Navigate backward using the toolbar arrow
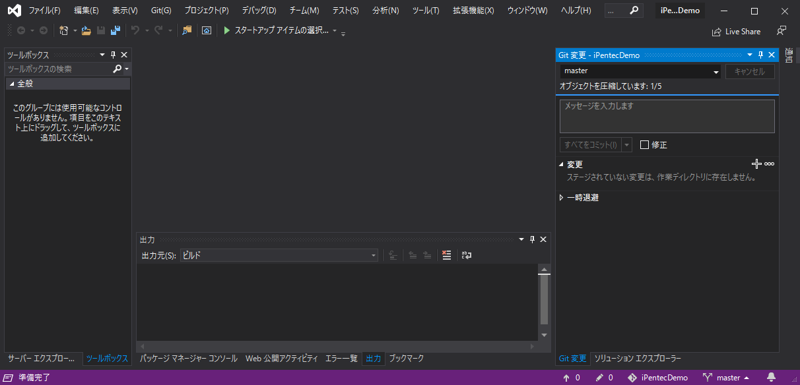The image size is (800, 385). click(21, 31)
